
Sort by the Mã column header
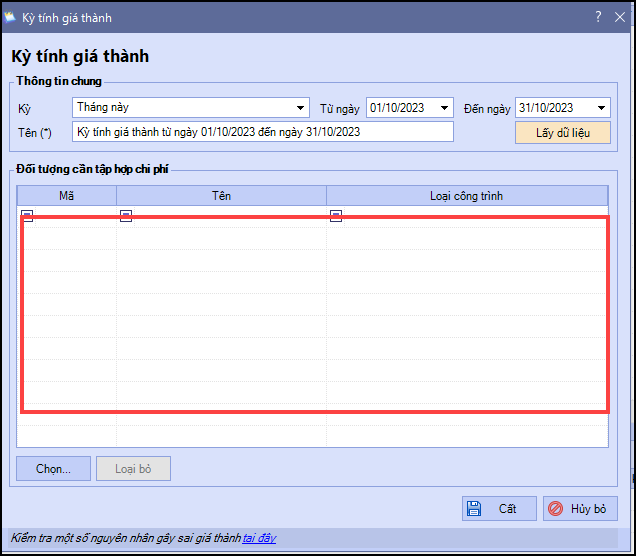pyautogui.click(x=66, y=196)
